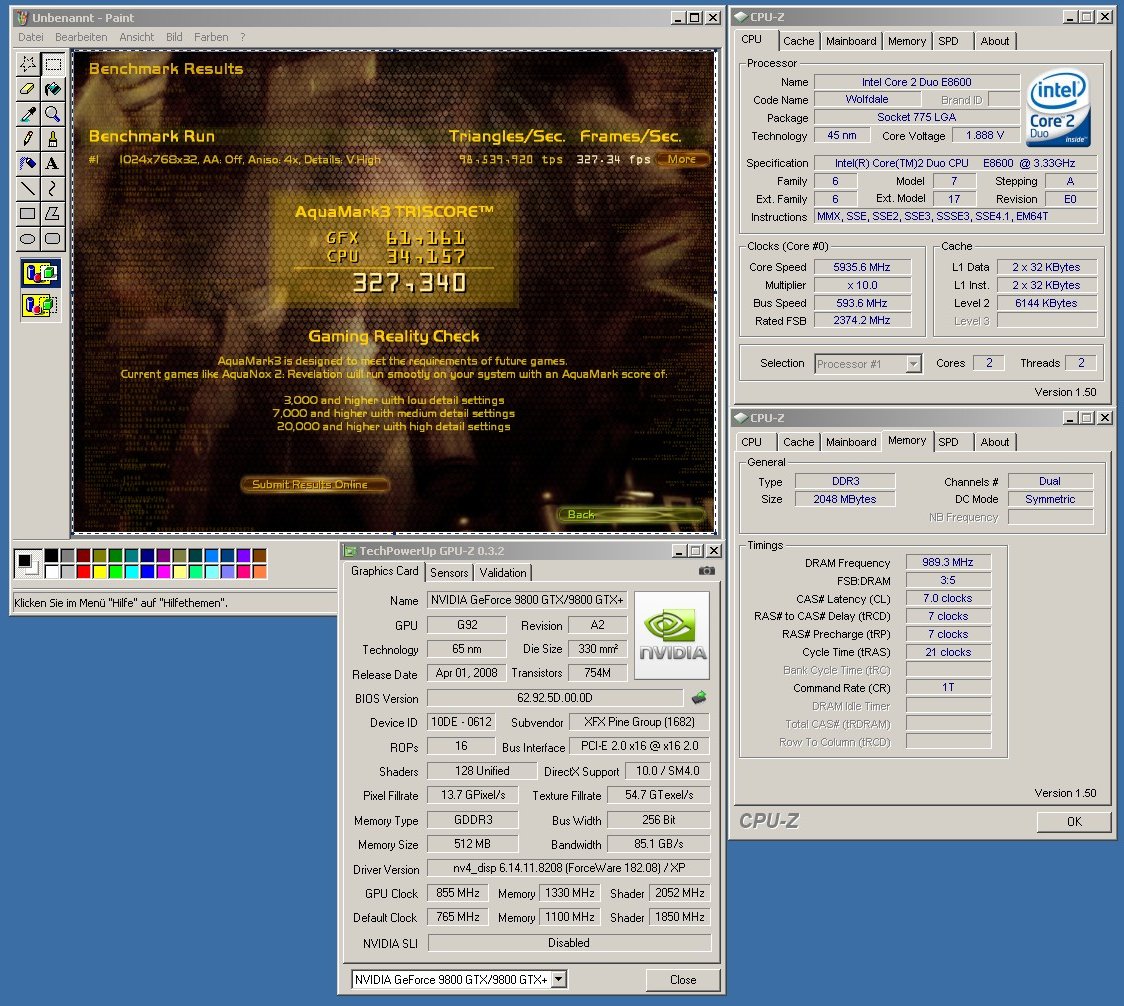Click the Core Speed value '5935.6 MHz'

click(x=862, y=267)
